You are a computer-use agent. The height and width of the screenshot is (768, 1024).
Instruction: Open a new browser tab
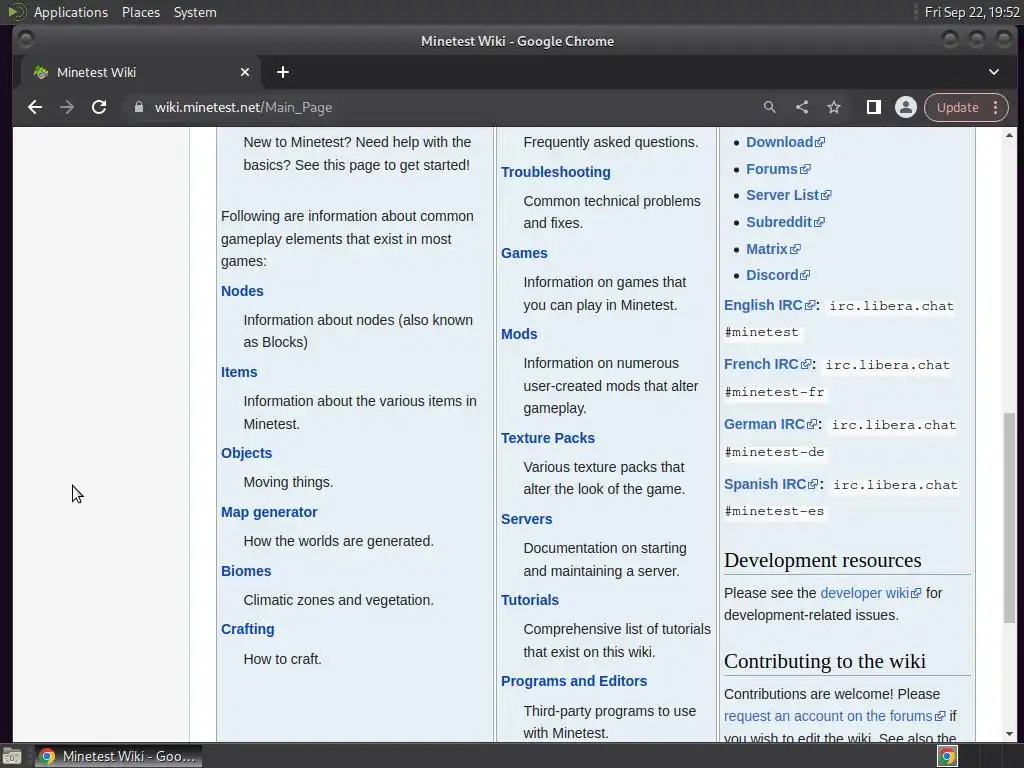283,72
